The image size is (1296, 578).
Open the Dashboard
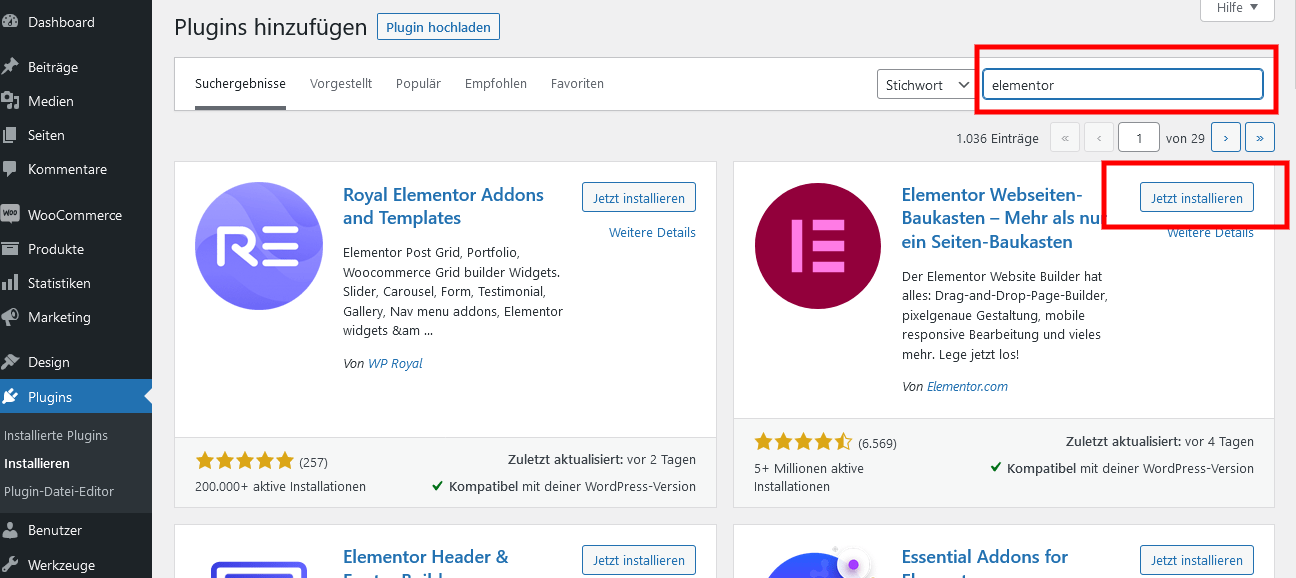coord(60,21)
